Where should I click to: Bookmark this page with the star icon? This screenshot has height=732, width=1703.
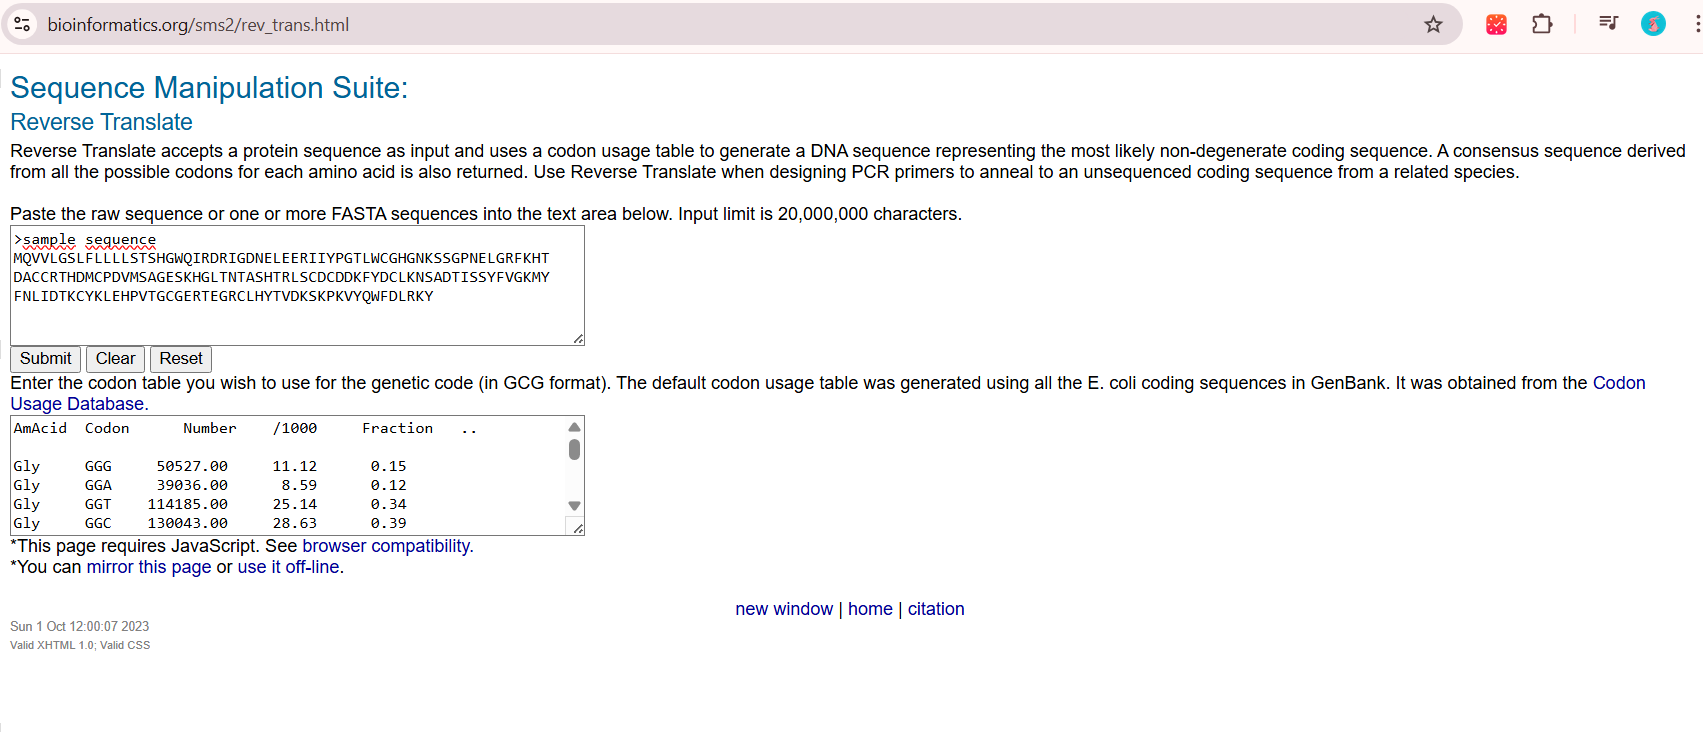click(x=1433, y=24)
